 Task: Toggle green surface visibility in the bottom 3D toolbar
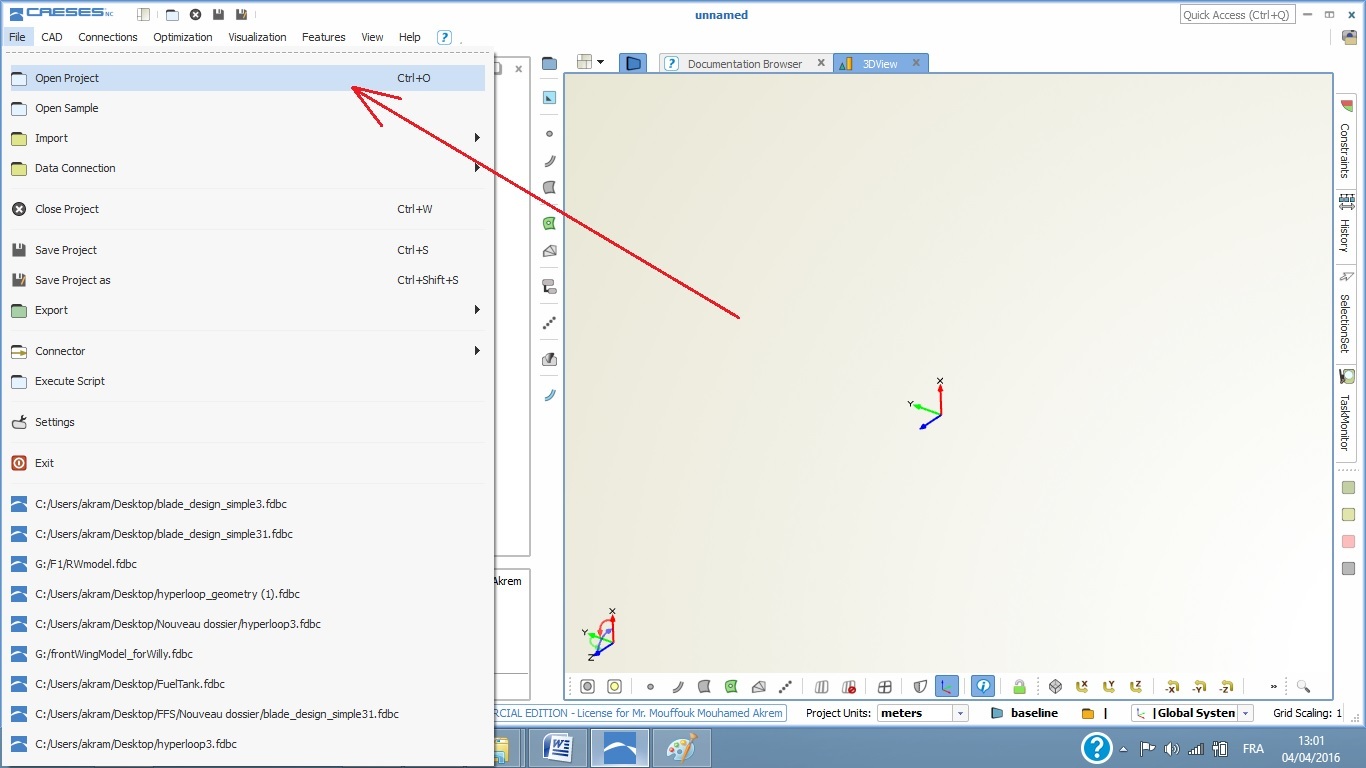tap(731, 687)
